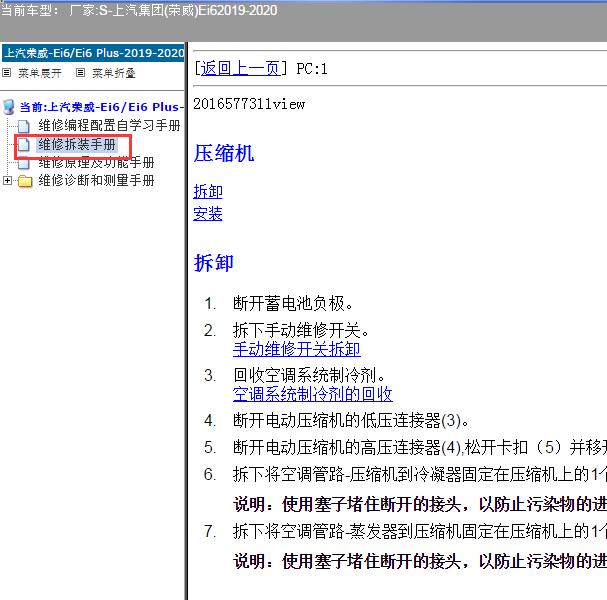
Task: Click step 1 断开蓄电池负极
Action: [293, 303]
